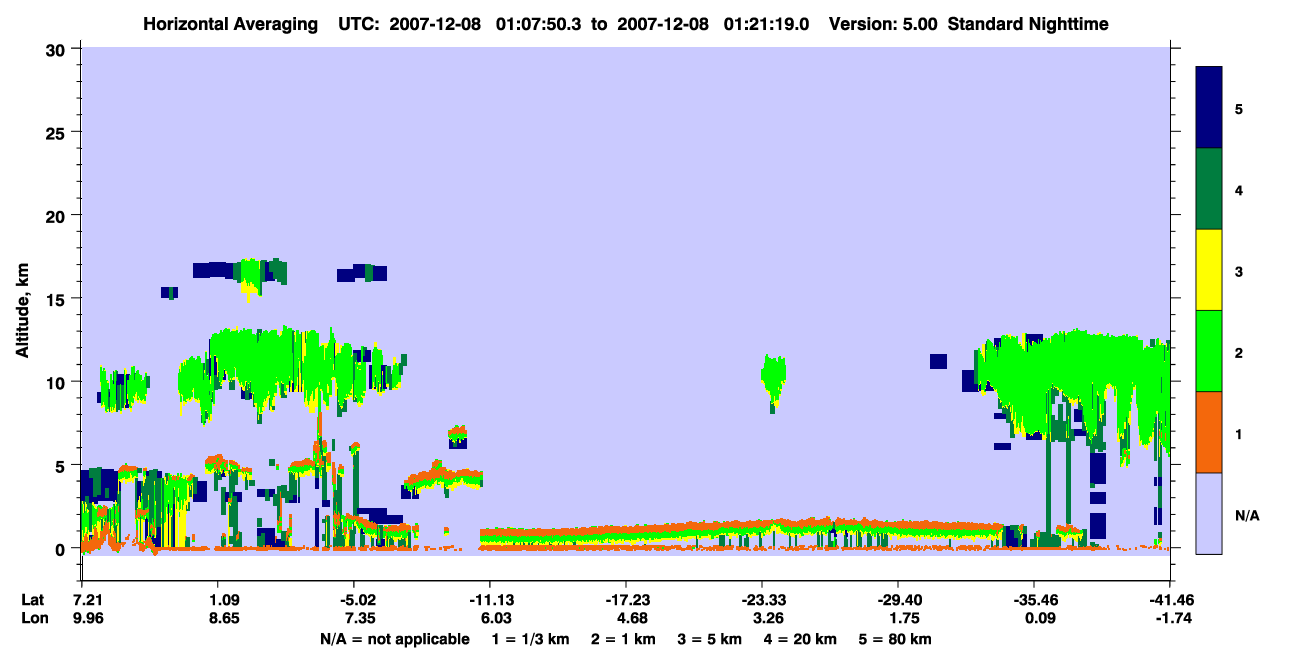Screen dimensions: 1300x667
Task: Click the longitude value '8.65'
Action: (x=223, y=619)
